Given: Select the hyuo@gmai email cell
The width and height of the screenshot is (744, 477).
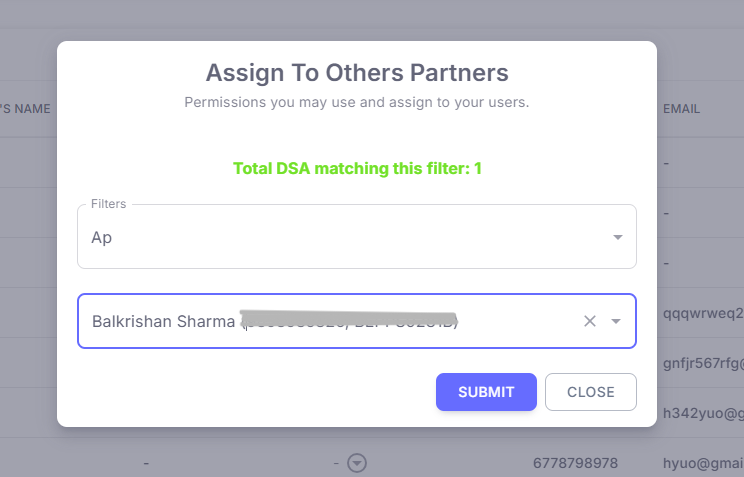Looking at the screenshot, I should (702, 463).
